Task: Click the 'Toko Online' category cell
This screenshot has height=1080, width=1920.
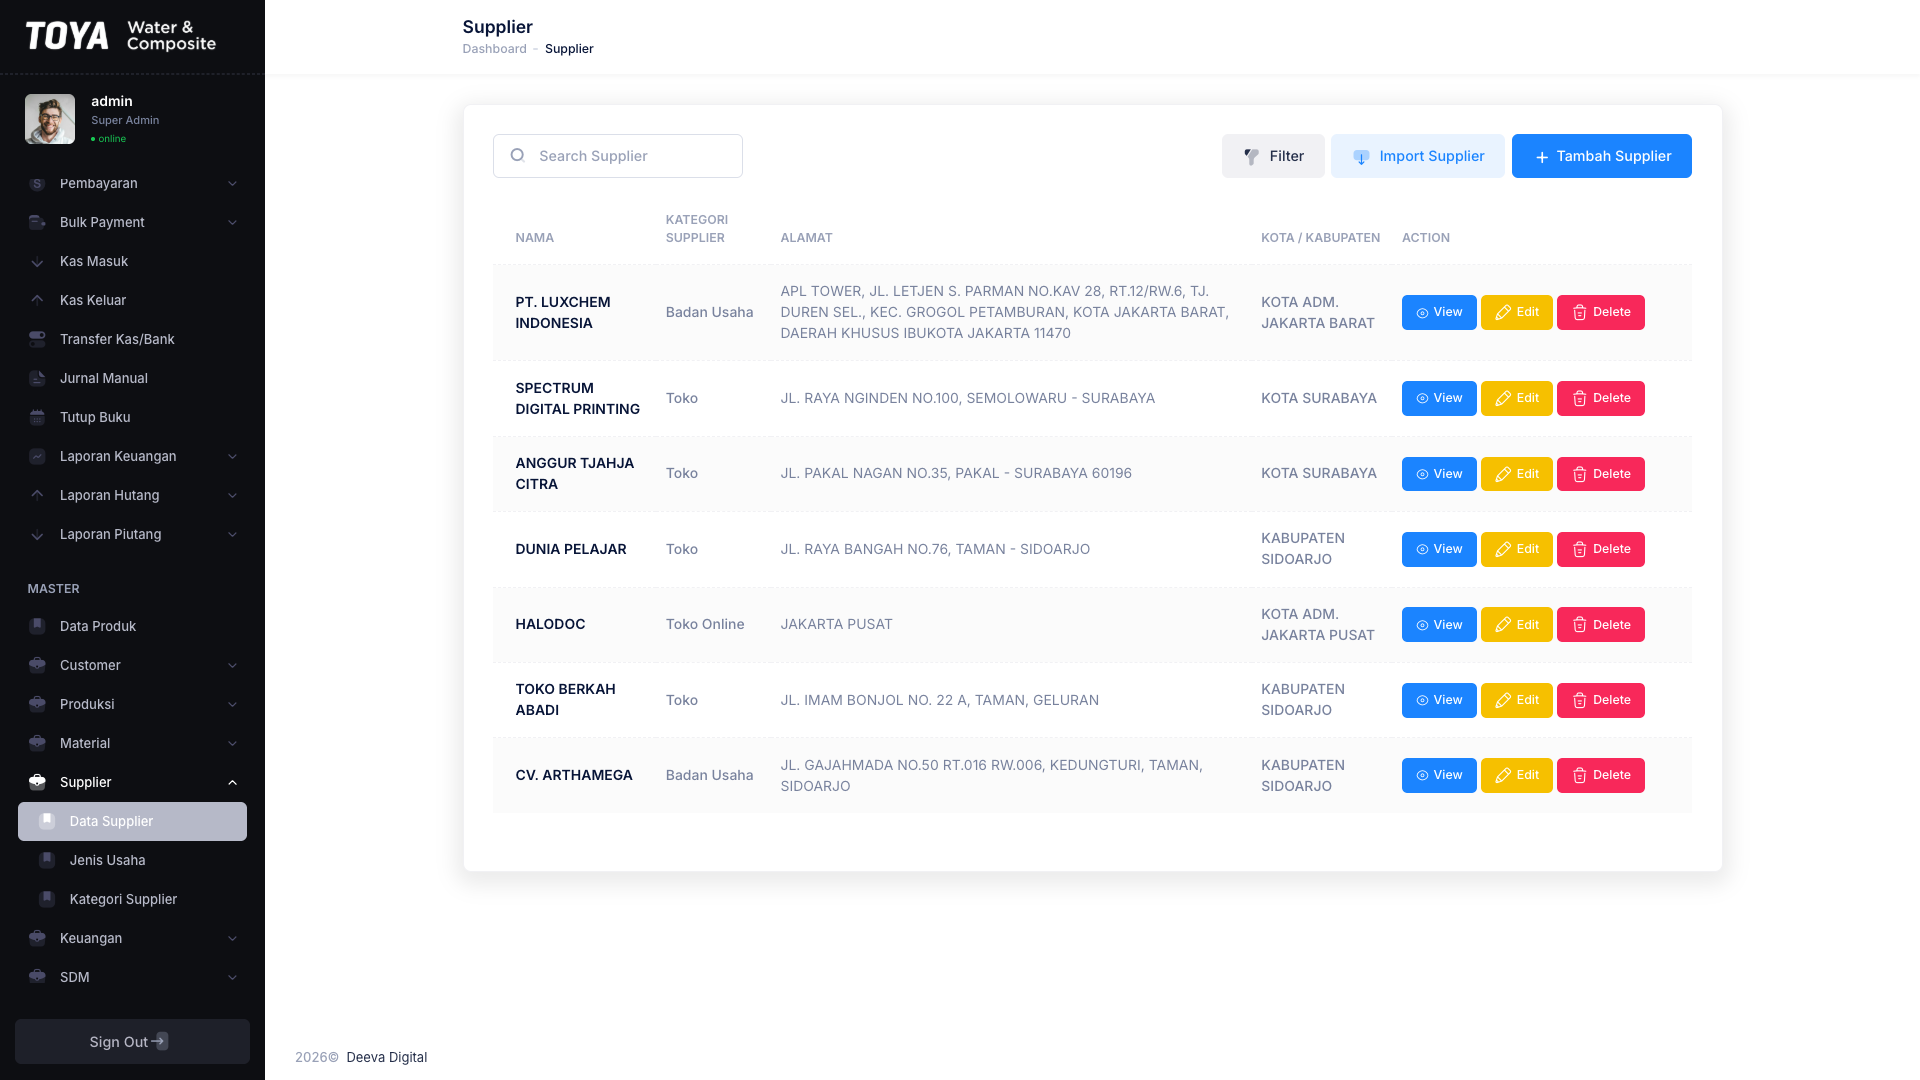Action: tap(705, 624)
